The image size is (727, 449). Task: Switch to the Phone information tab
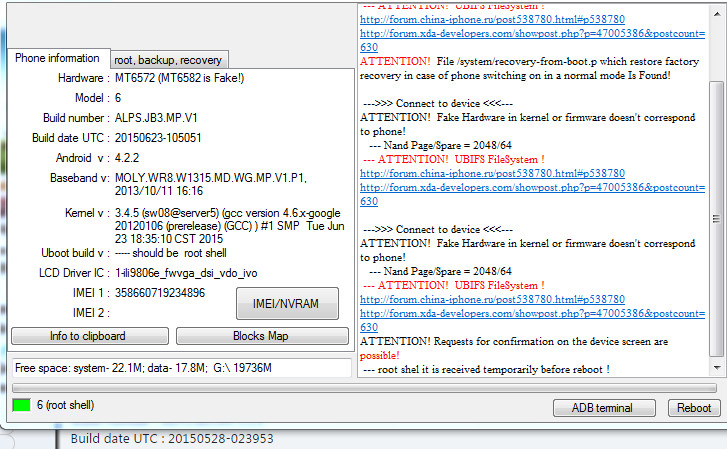click(57, 58)
